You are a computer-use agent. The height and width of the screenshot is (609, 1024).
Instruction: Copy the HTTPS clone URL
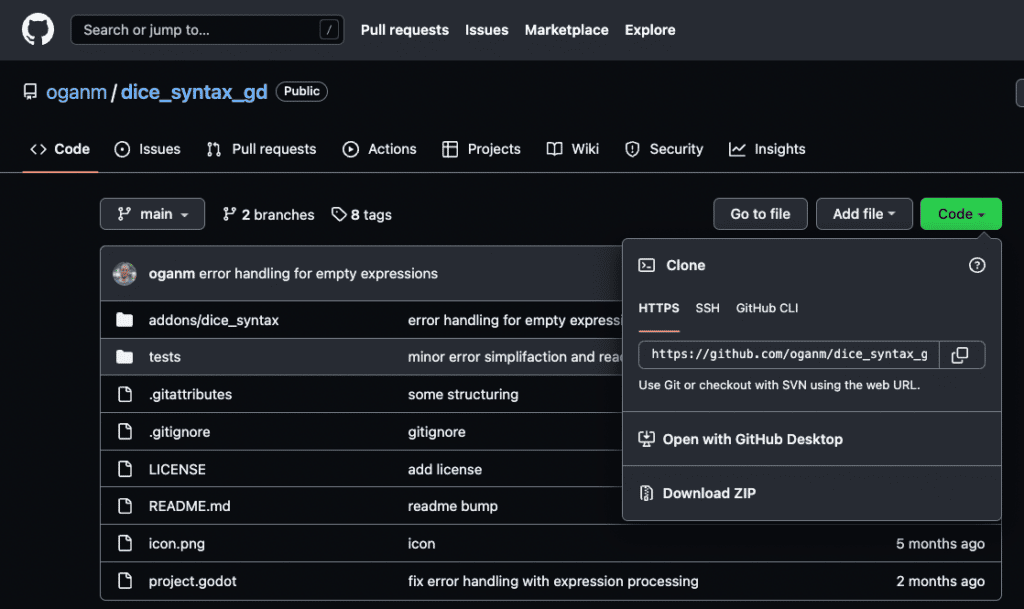960,355
